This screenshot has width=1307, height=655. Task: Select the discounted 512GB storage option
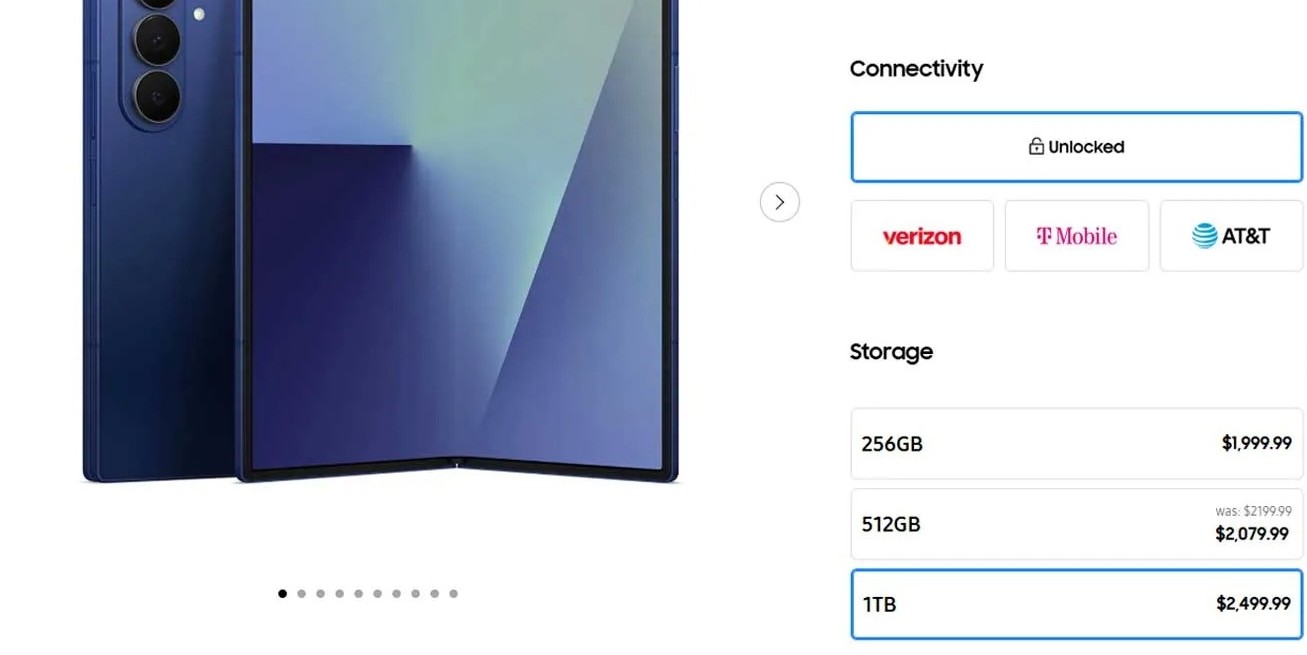(1077, 524)
